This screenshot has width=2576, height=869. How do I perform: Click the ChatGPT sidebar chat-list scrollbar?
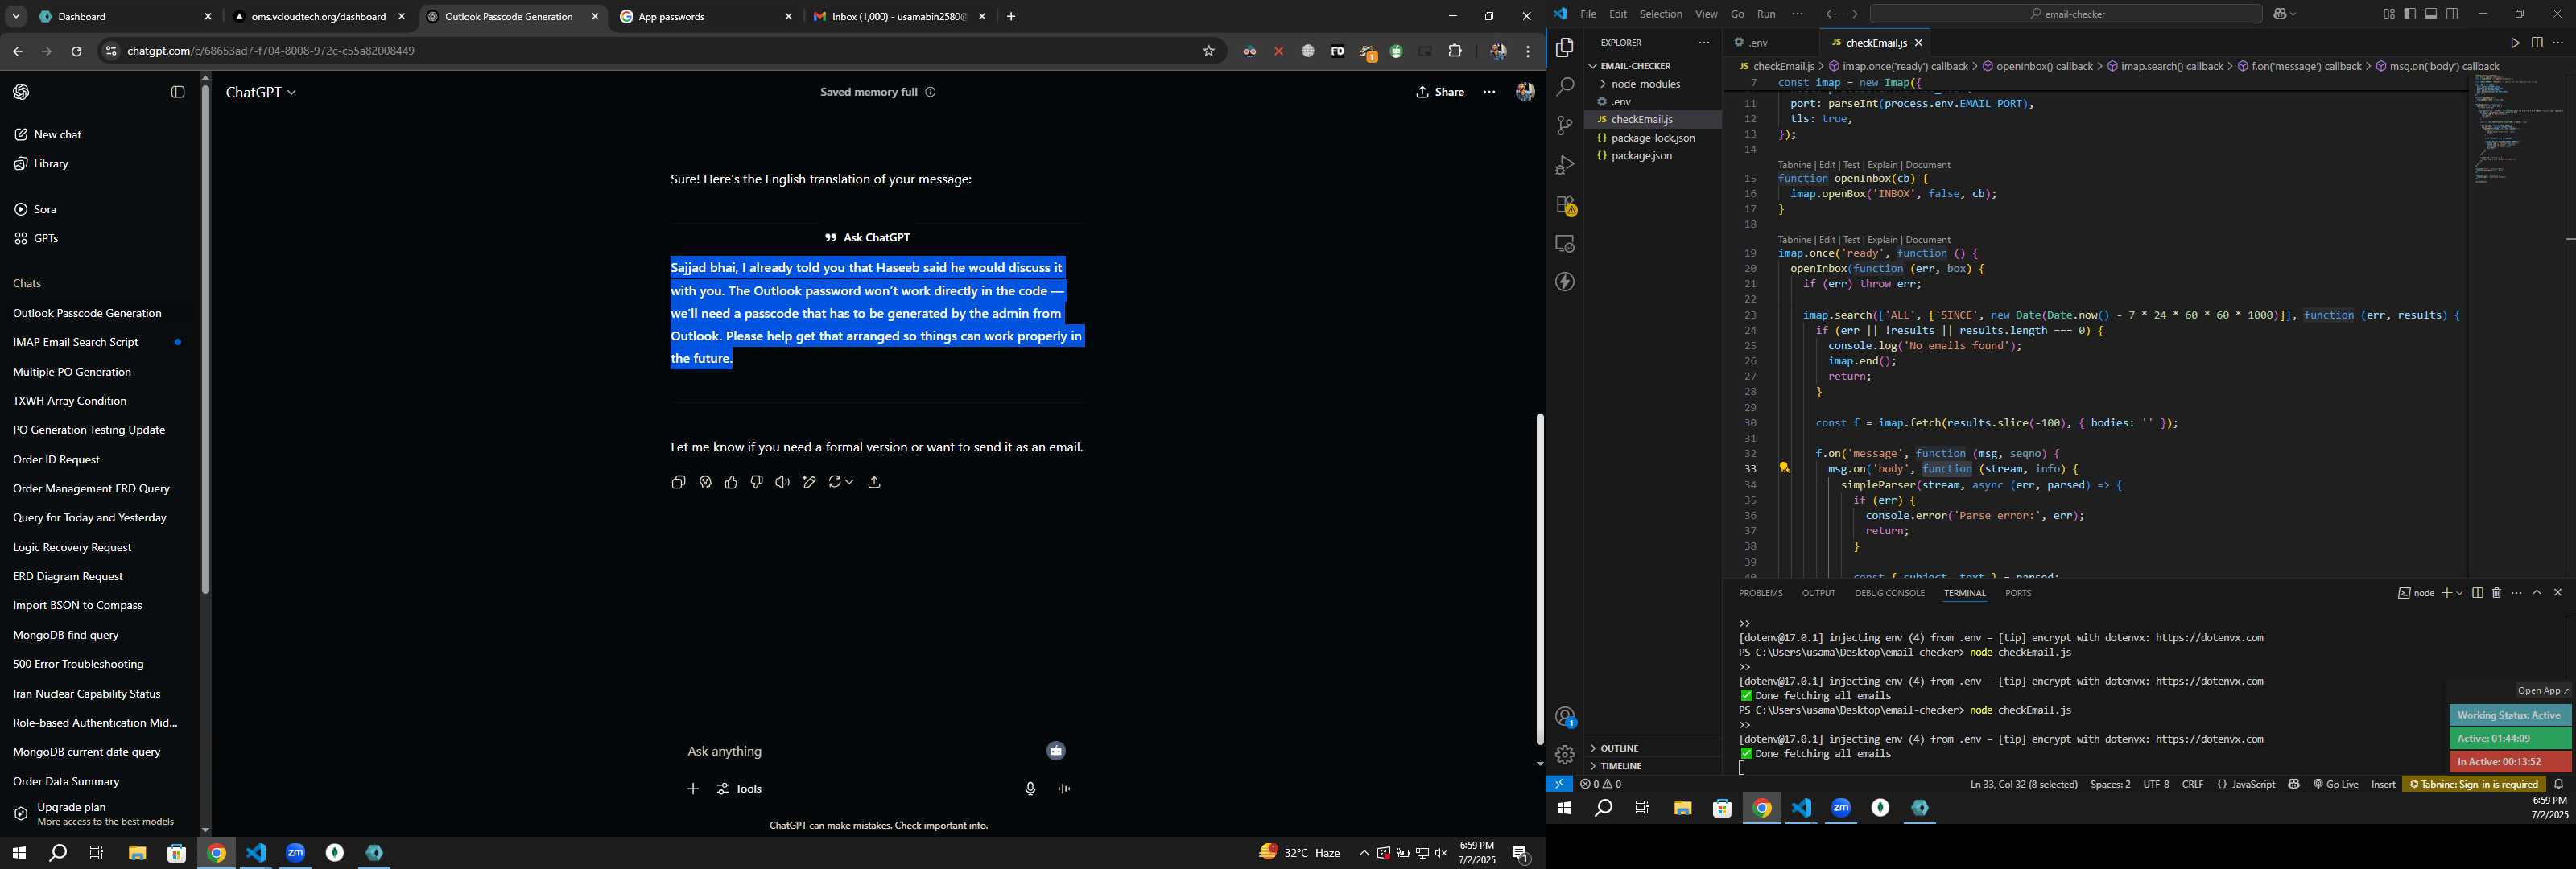(x=205, y=340)
